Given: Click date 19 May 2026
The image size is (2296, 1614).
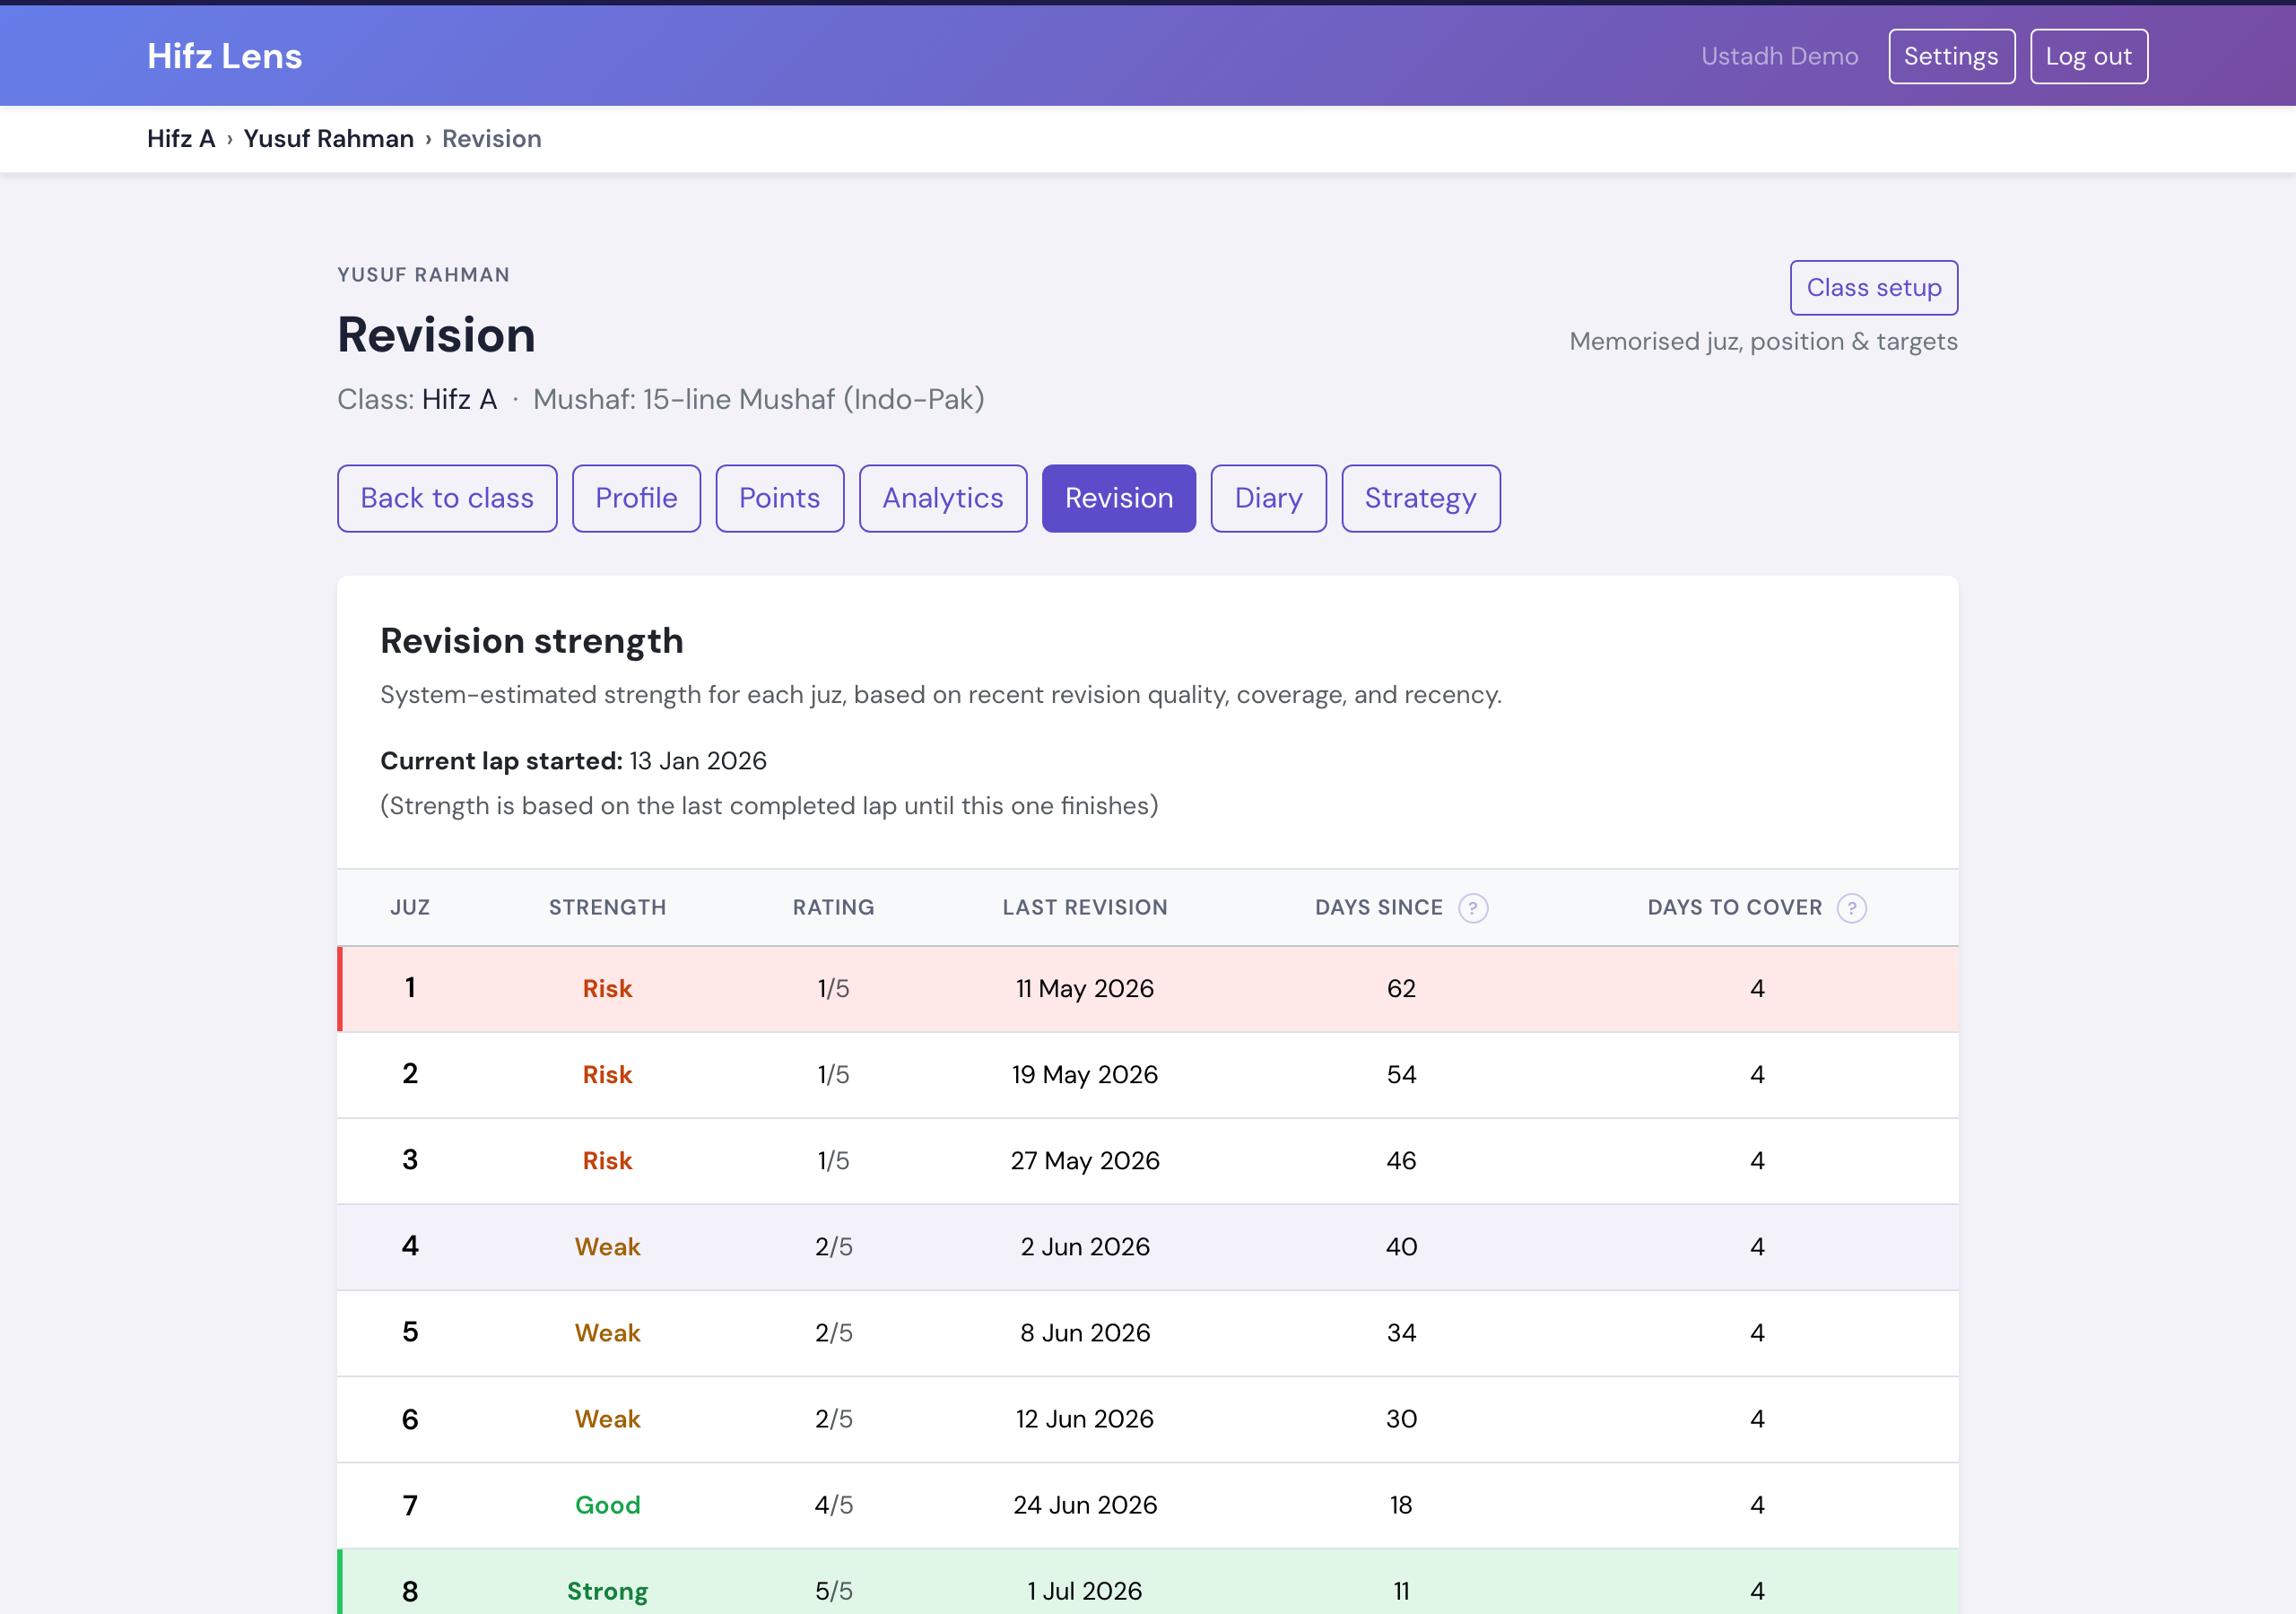Looking at the screenshot, I should coord(1085,1075).
